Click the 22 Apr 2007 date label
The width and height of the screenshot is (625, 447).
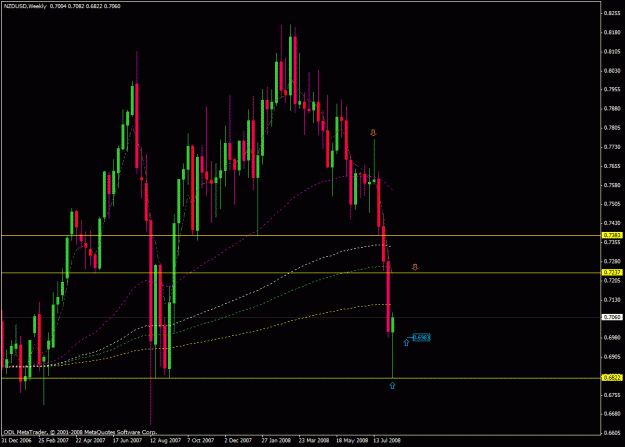[90, 441]
